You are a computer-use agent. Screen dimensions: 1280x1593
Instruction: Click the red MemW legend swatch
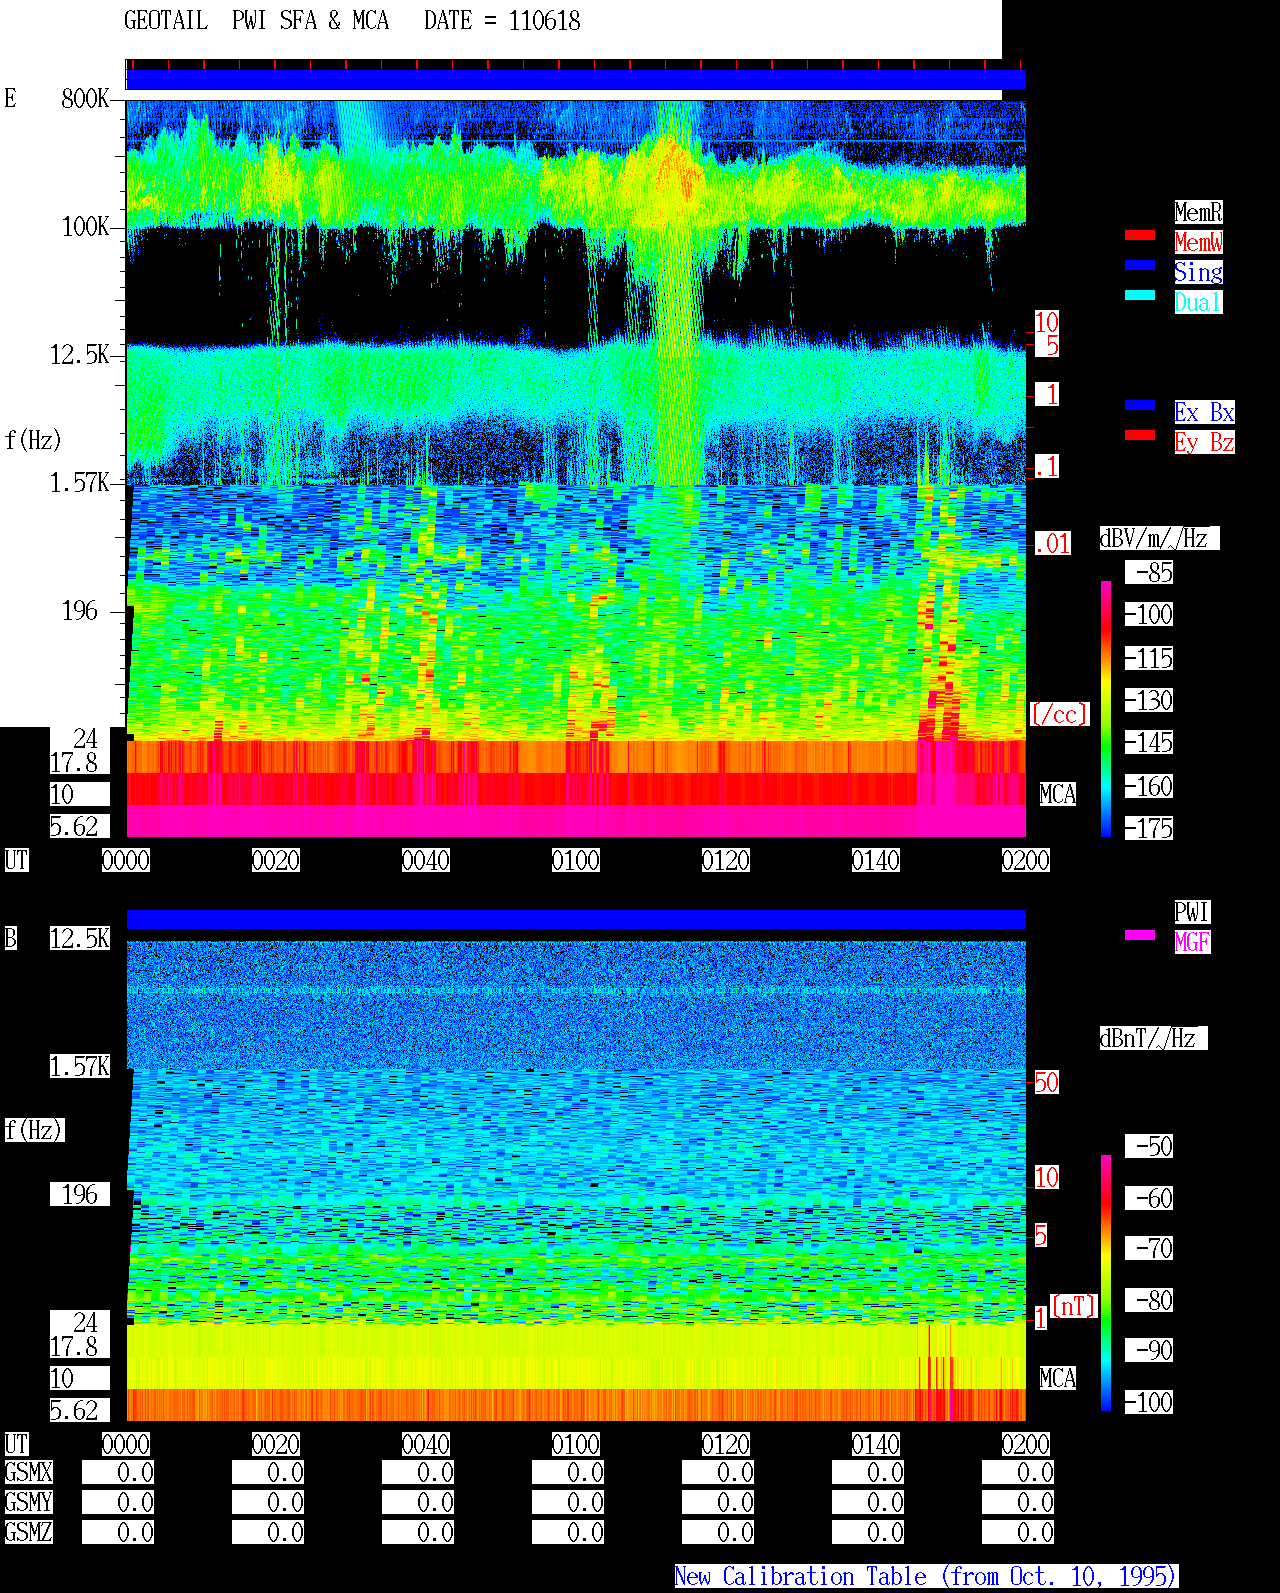click(x=1140, y=235)
